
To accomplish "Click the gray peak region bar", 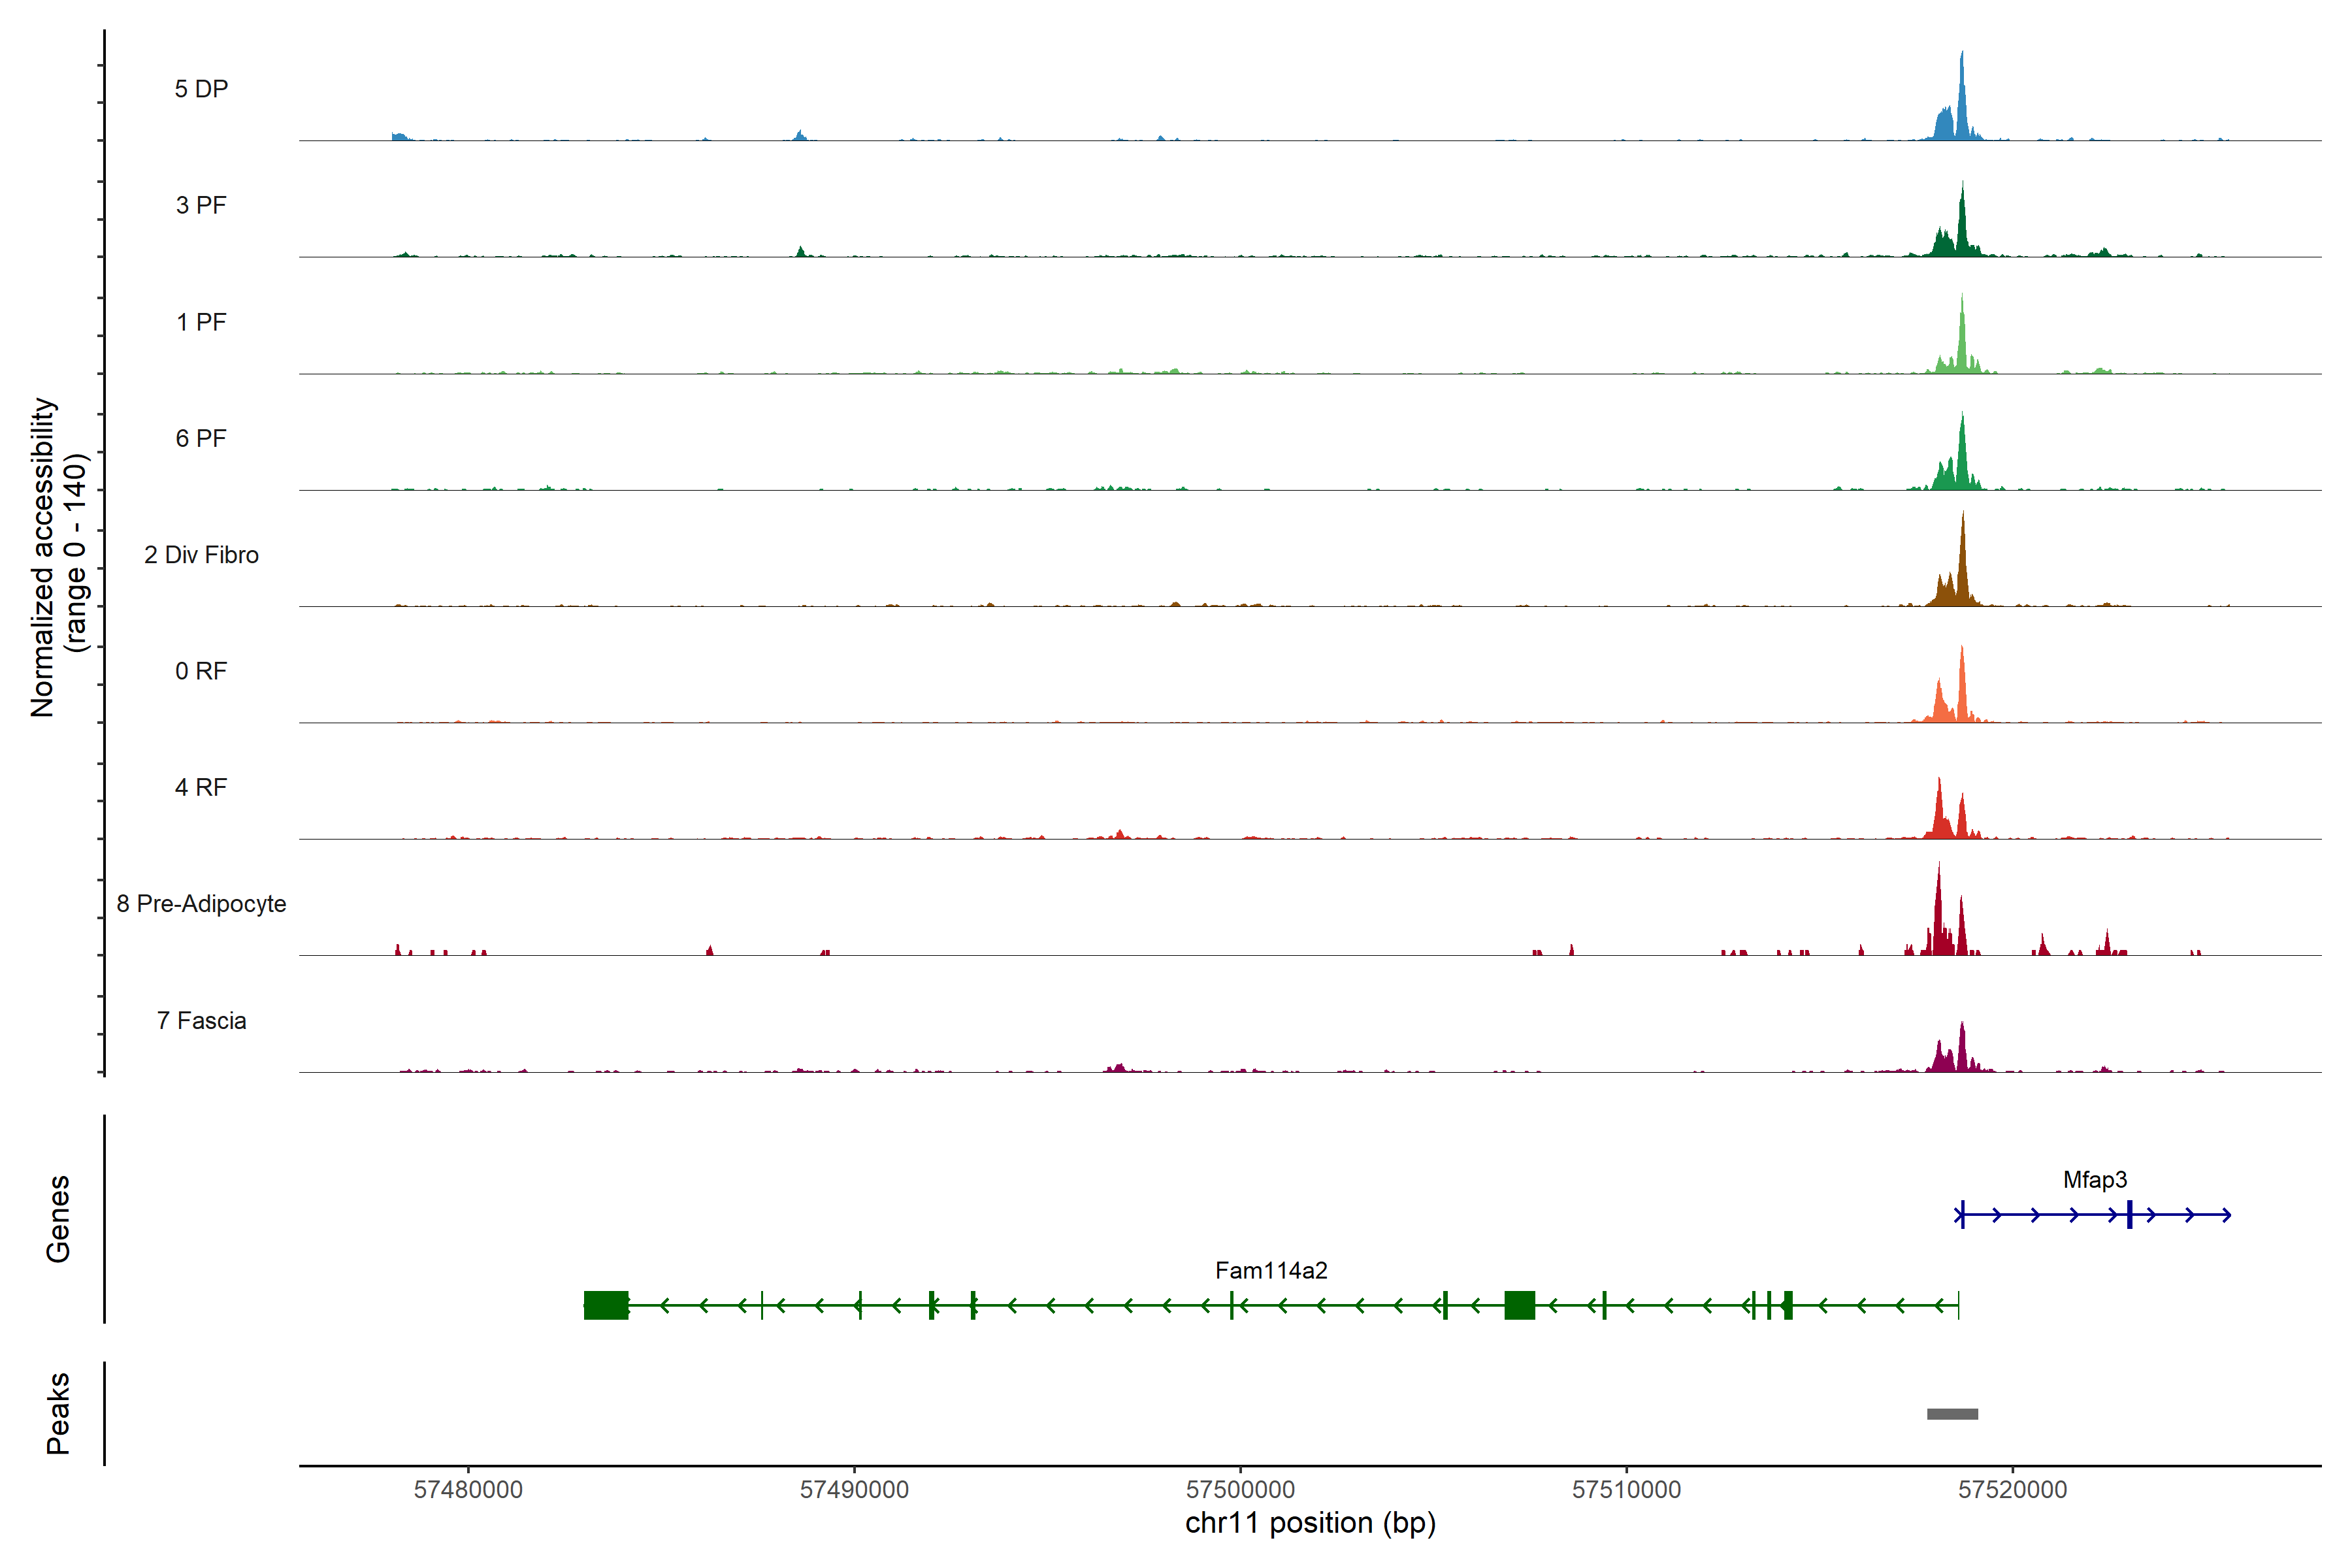I will click(1952, 1414).
